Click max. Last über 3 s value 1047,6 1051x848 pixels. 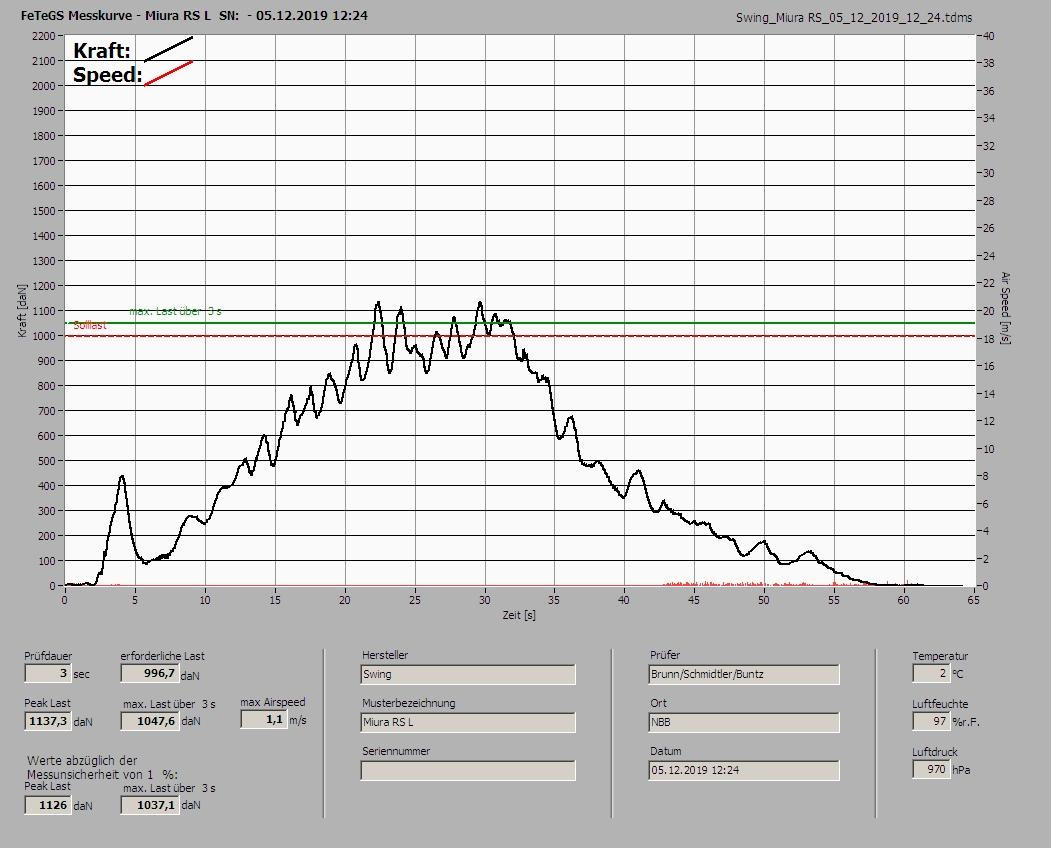click(150, 721)
